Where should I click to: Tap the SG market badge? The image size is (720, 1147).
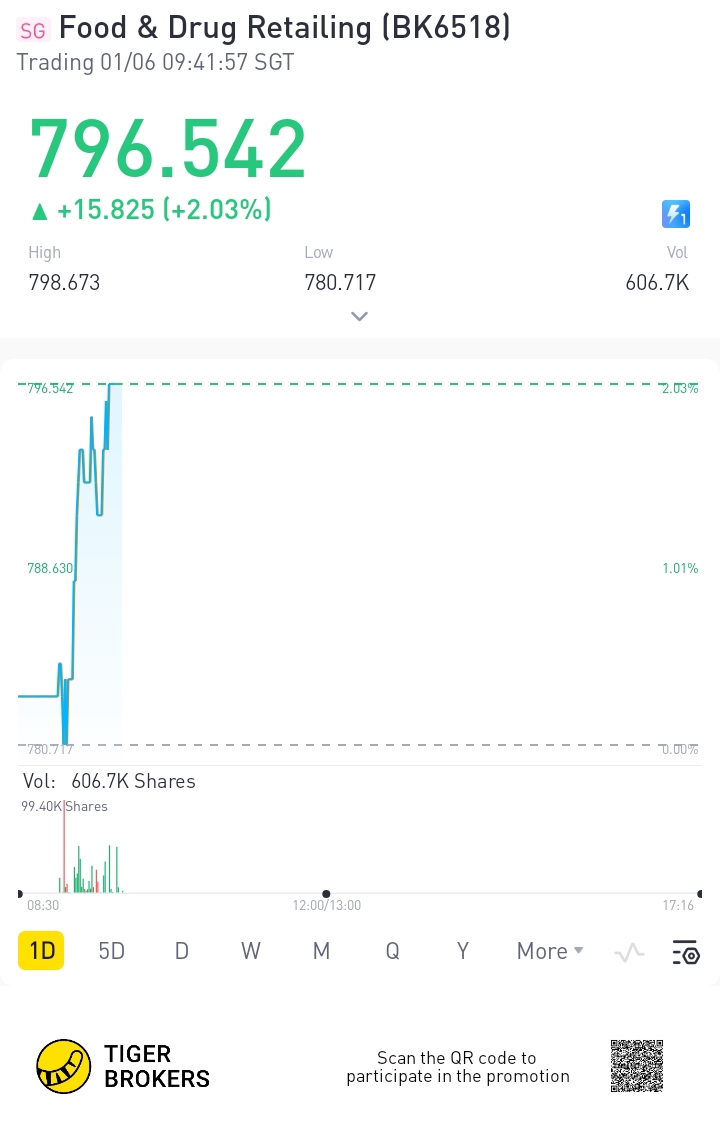pyautogui.click(x=32, y=30)
